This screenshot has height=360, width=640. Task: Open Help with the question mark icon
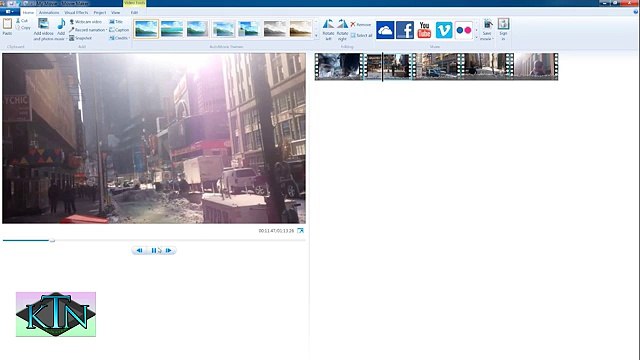(636, 12)
